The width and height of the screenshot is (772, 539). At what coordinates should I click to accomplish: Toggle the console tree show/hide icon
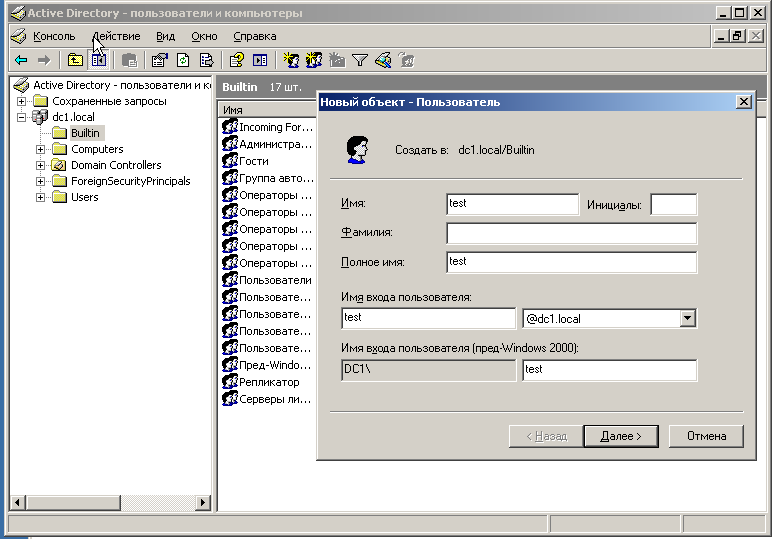[x=98, y=60]
